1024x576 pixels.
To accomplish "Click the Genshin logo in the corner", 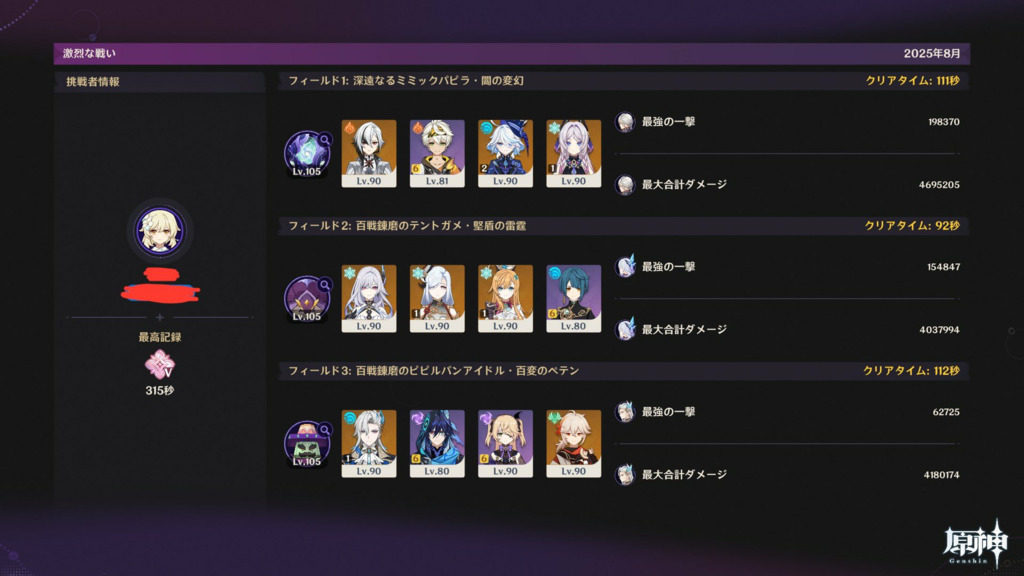I will tap(976, 544).
